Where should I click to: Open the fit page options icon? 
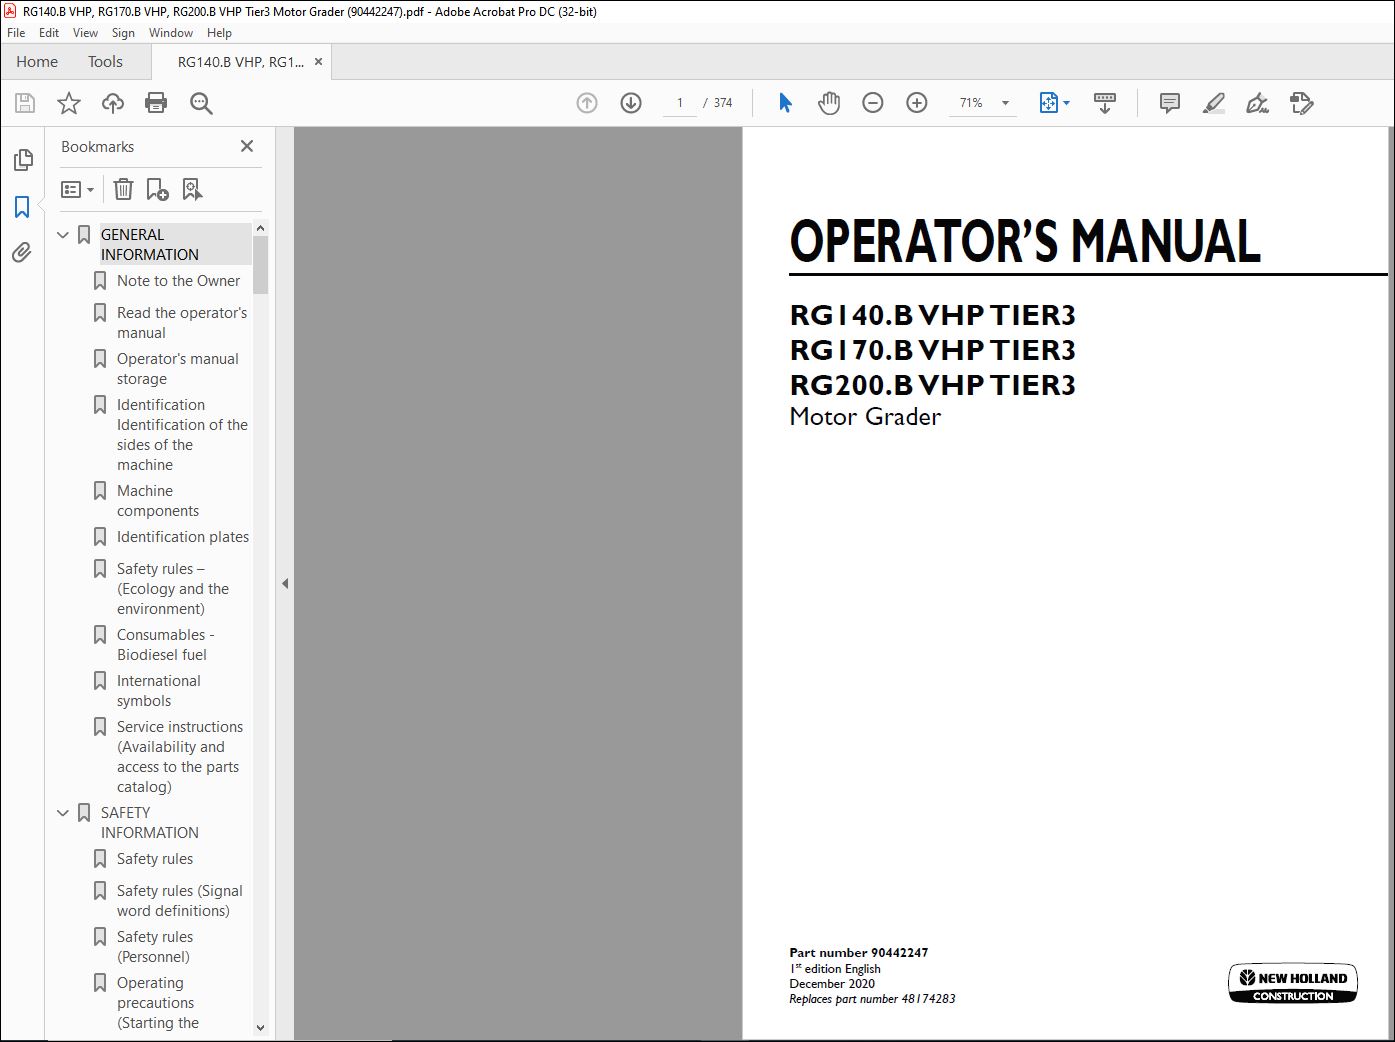pyautogui.click(x=1054, y=103)
